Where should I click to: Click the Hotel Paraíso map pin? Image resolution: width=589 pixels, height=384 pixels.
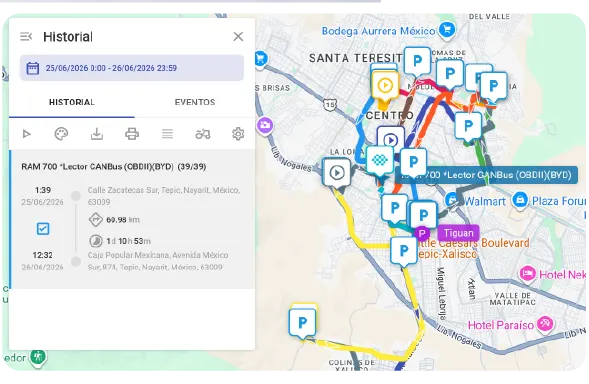click(x=545, y=323)
